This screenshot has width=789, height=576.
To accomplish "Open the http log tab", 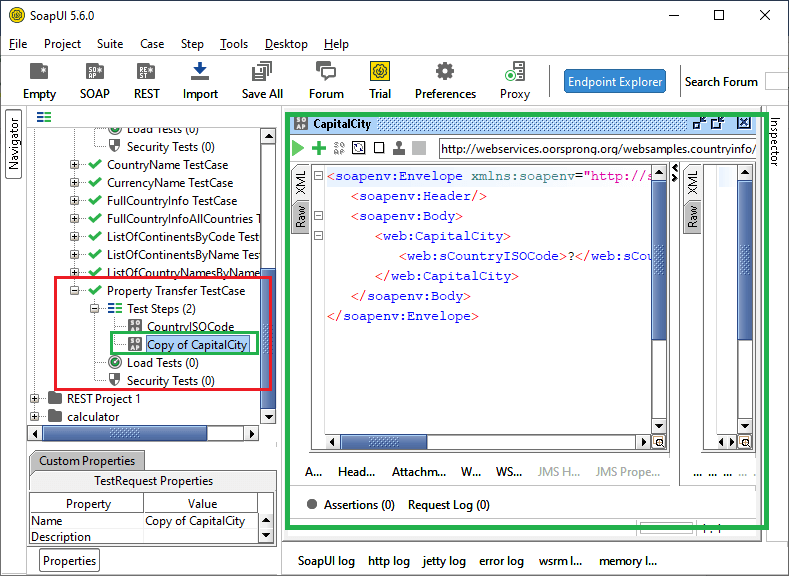I will 388,561.
